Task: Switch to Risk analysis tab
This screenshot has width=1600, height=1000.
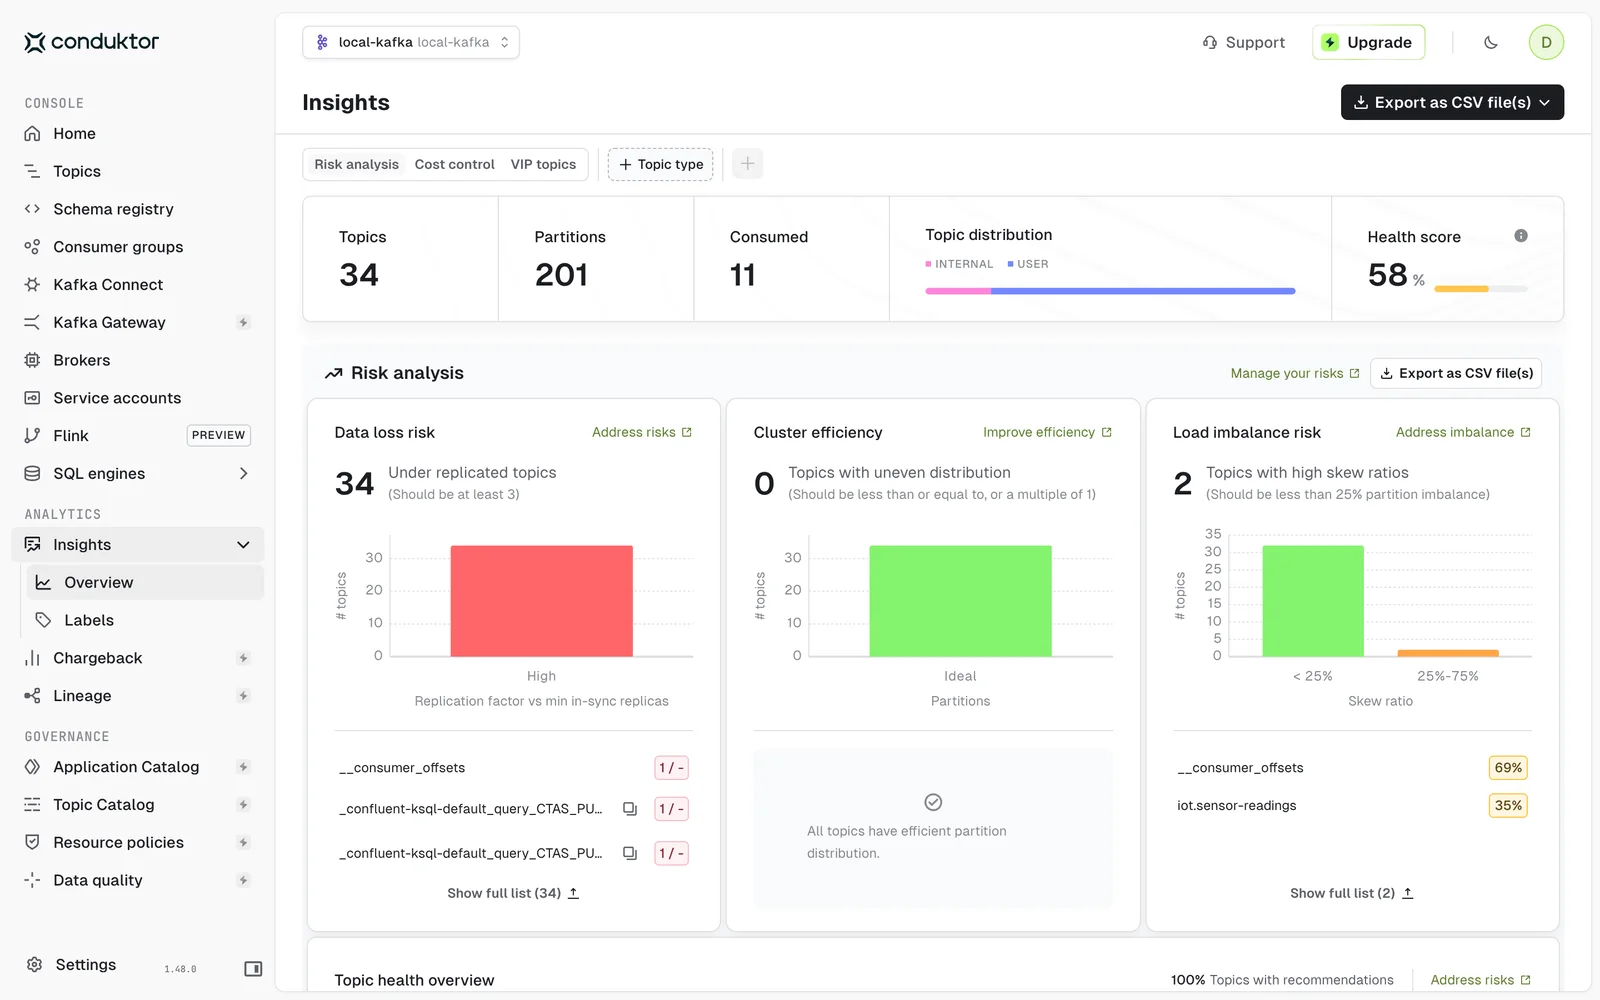Action: click(356, 164)
